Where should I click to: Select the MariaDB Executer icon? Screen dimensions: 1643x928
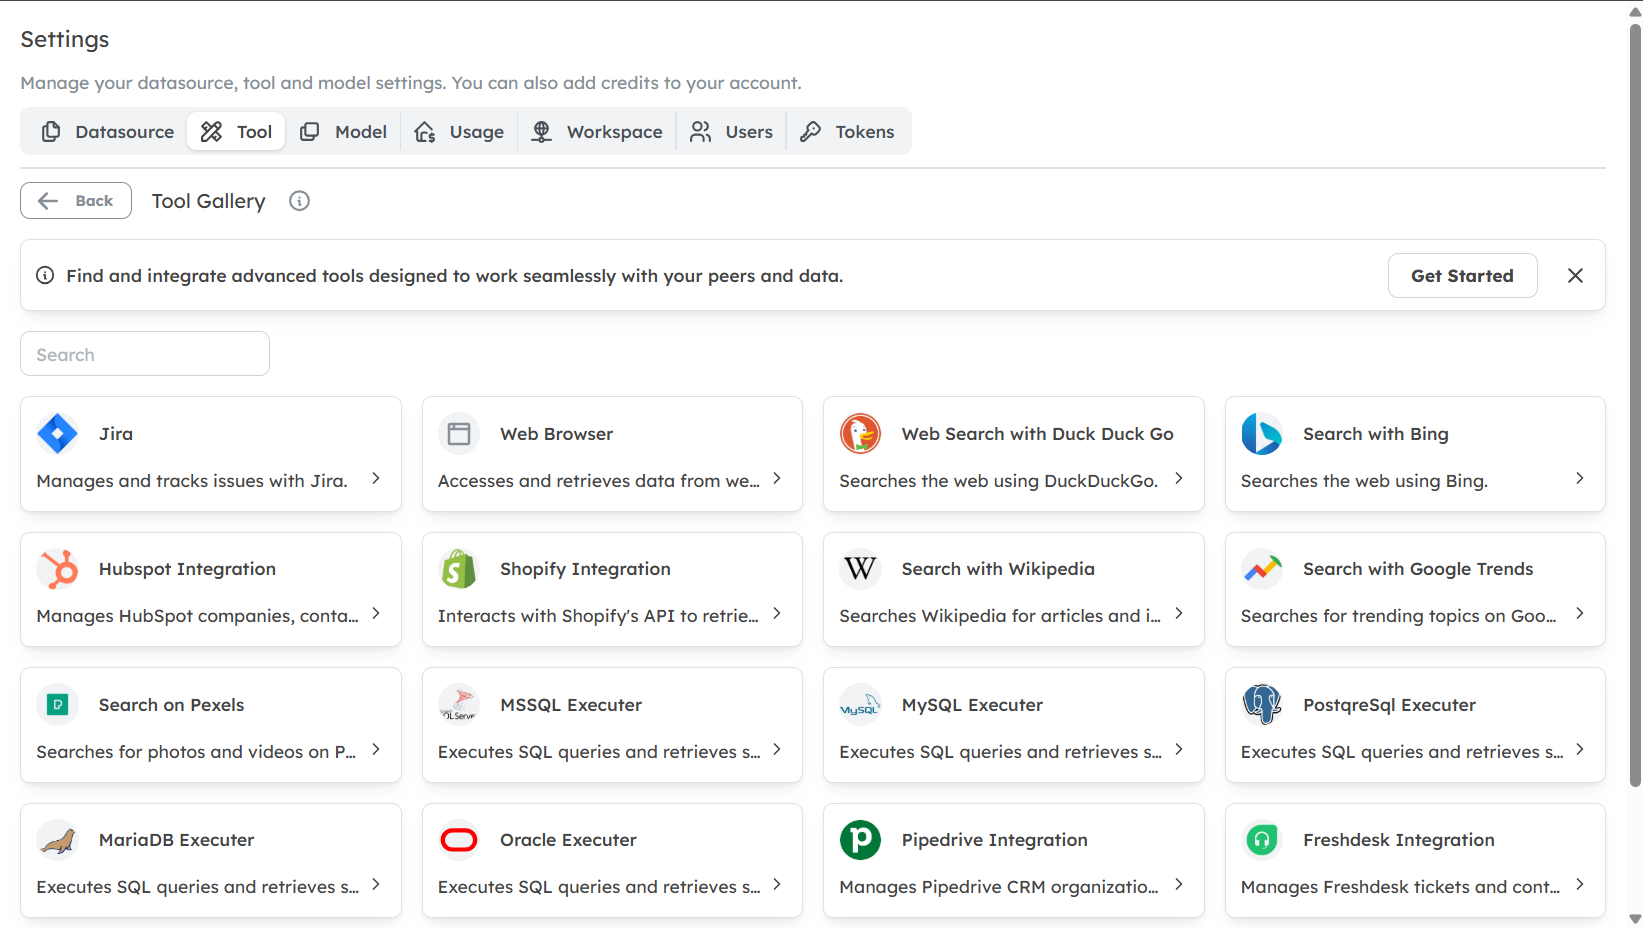(x=57, y=839)
